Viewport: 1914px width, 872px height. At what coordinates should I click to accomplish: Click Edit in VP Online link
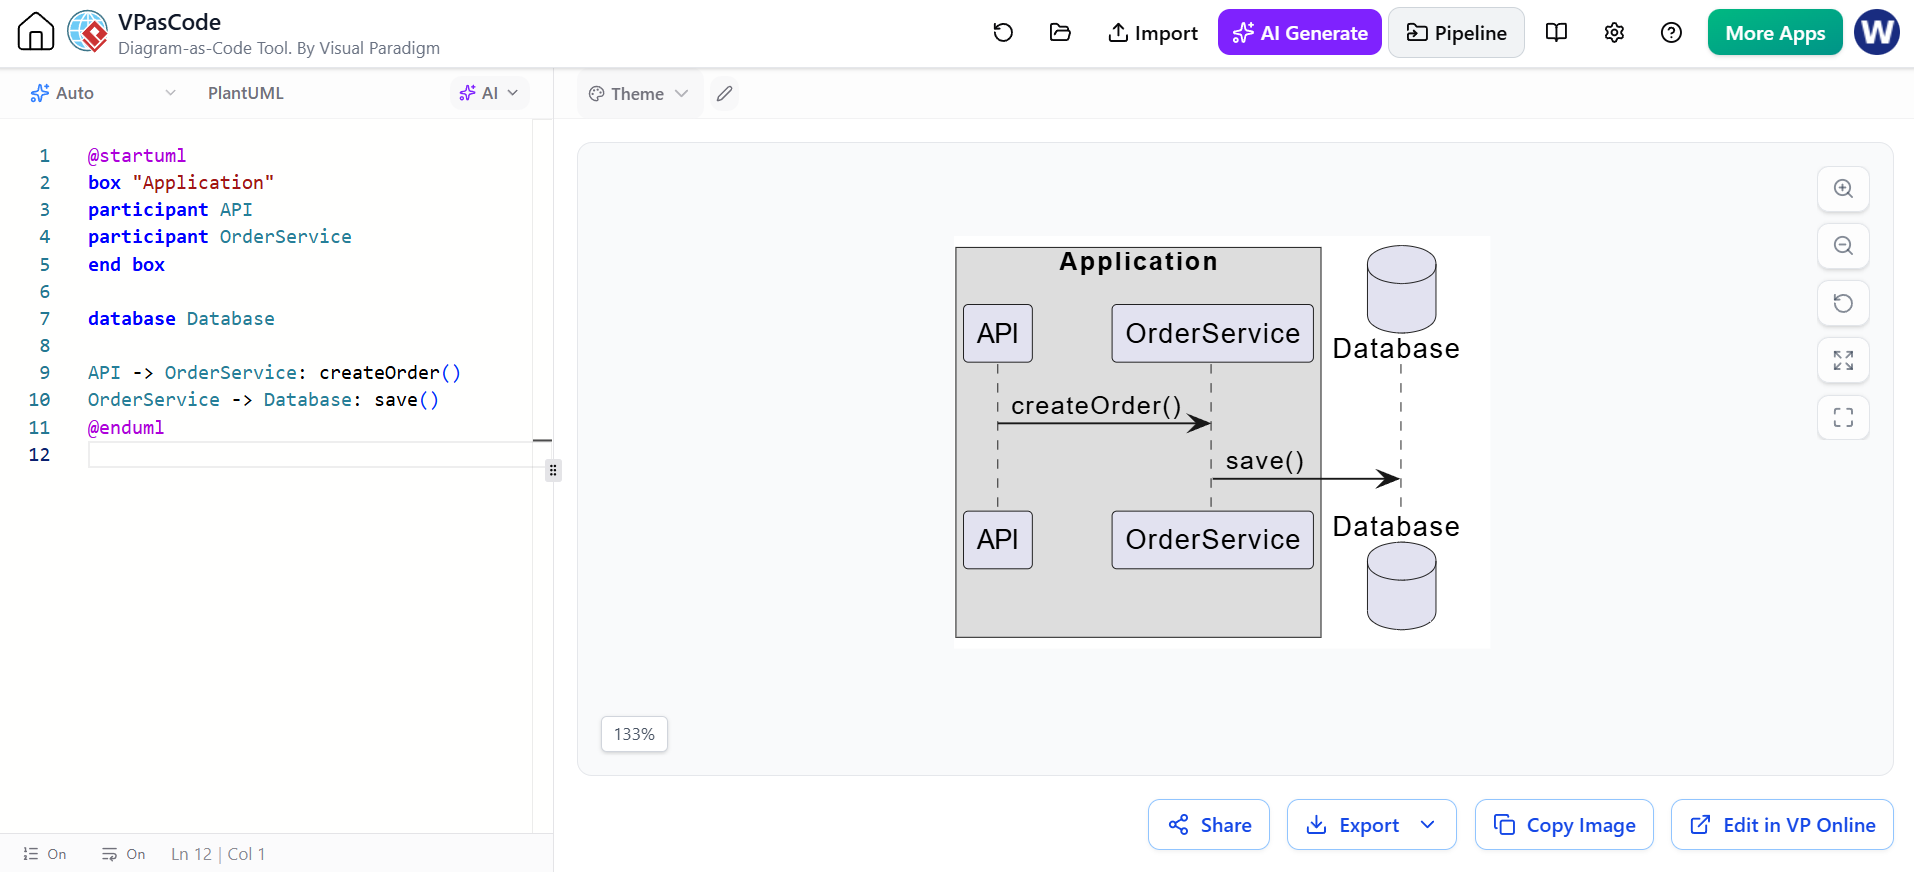coord(1782,825)
